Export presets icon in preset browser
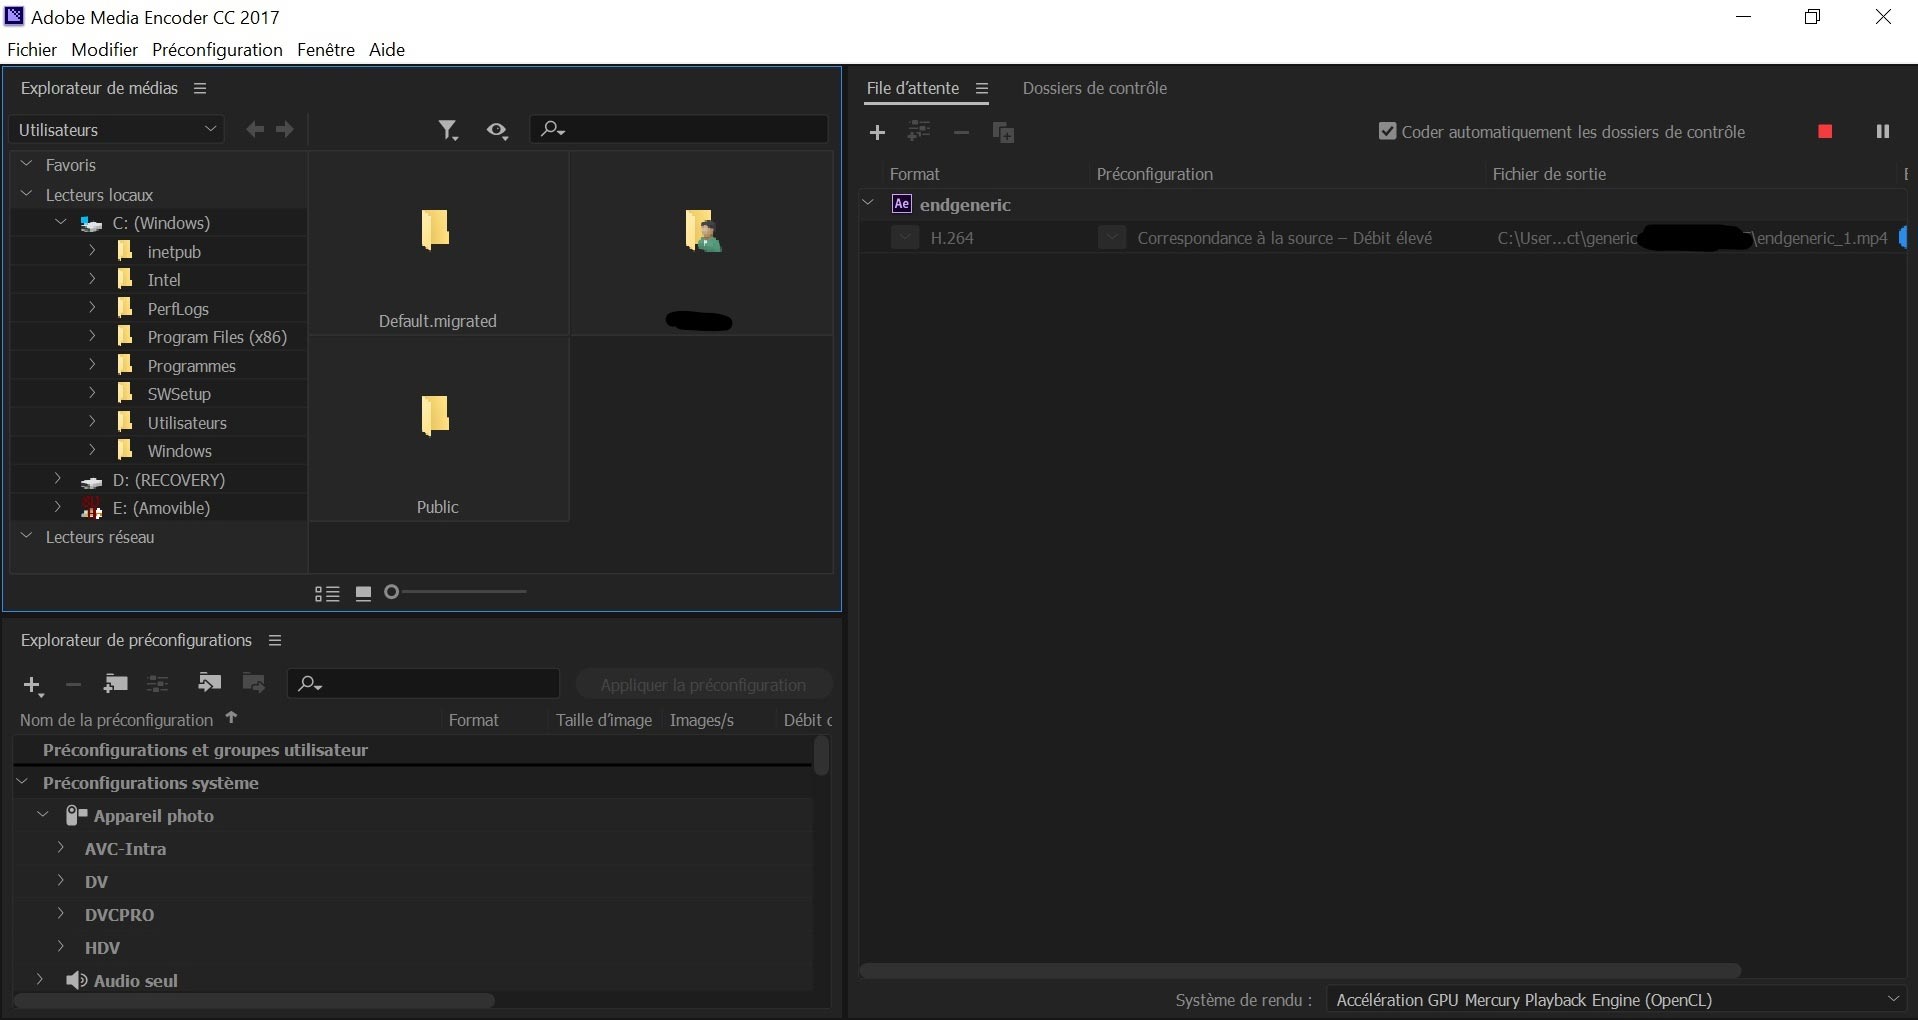Screen dimensions: 1918x1020 pyautogui.click(x=254, y=683)
